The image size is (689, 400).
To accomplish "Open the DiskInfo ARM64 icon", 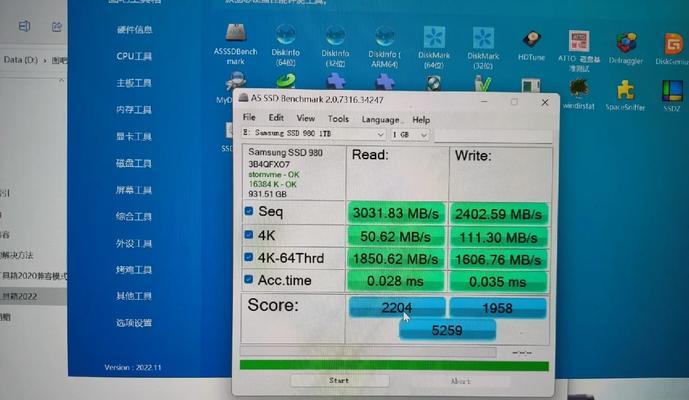I will point(384,37).
